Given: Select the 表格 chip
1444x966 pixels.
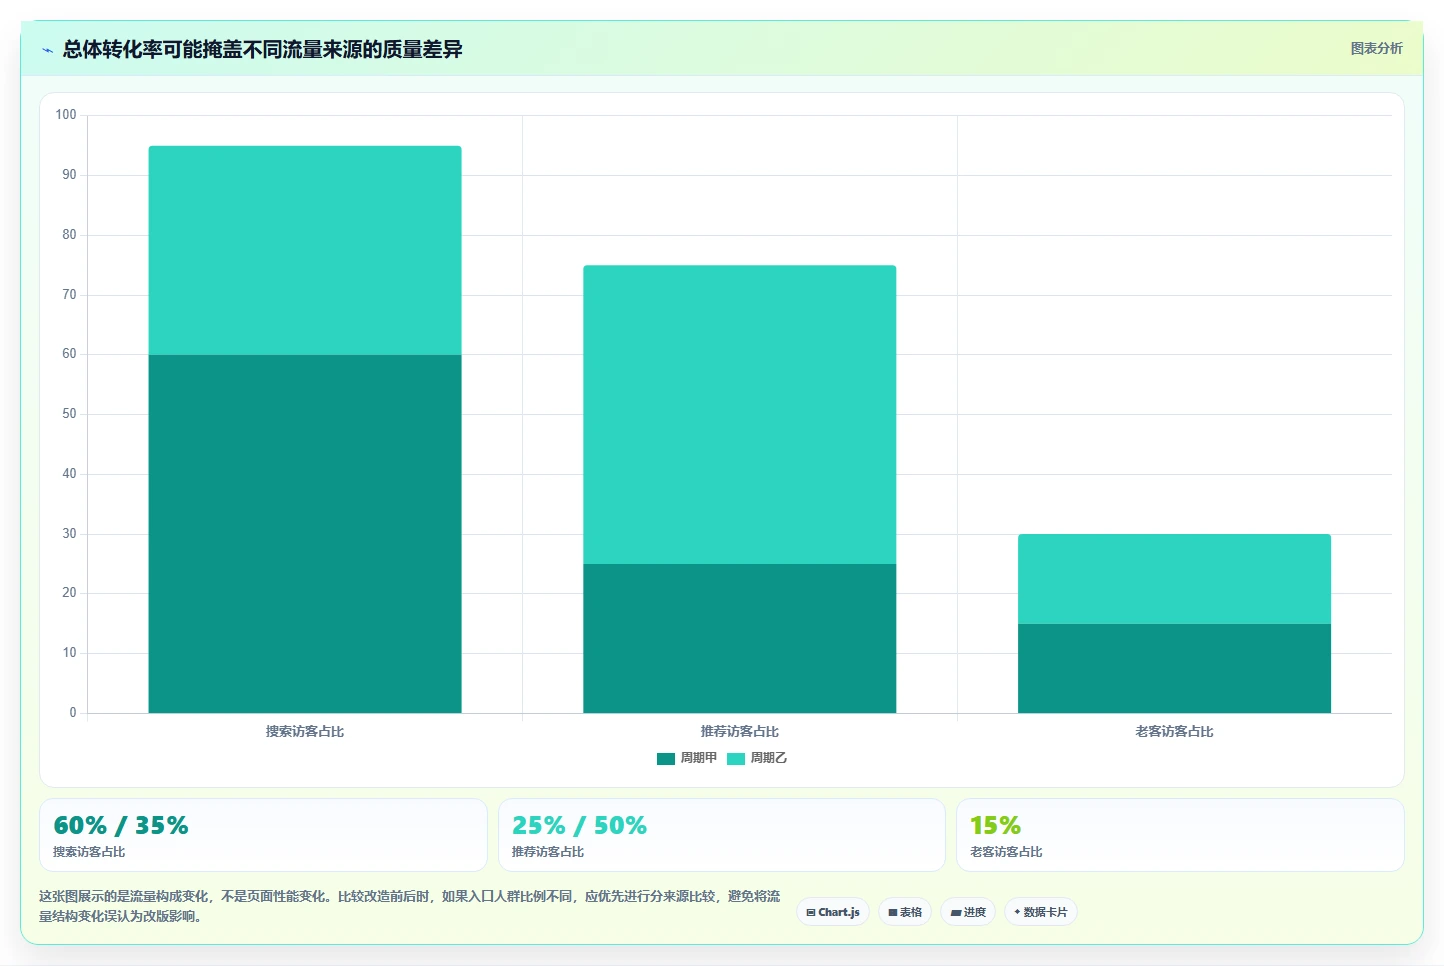Looking at the screenshot, I should tap(905, 912).
